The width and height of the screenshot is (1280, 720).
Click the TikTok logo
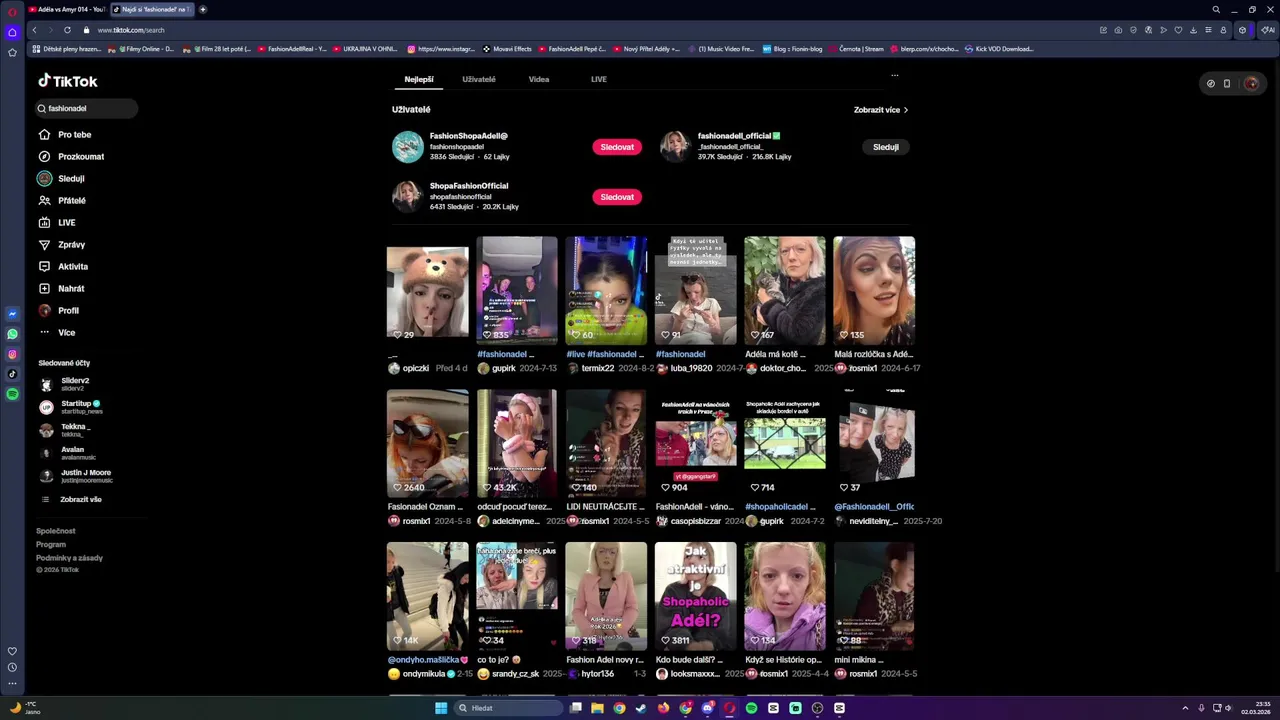coord(68,81)
